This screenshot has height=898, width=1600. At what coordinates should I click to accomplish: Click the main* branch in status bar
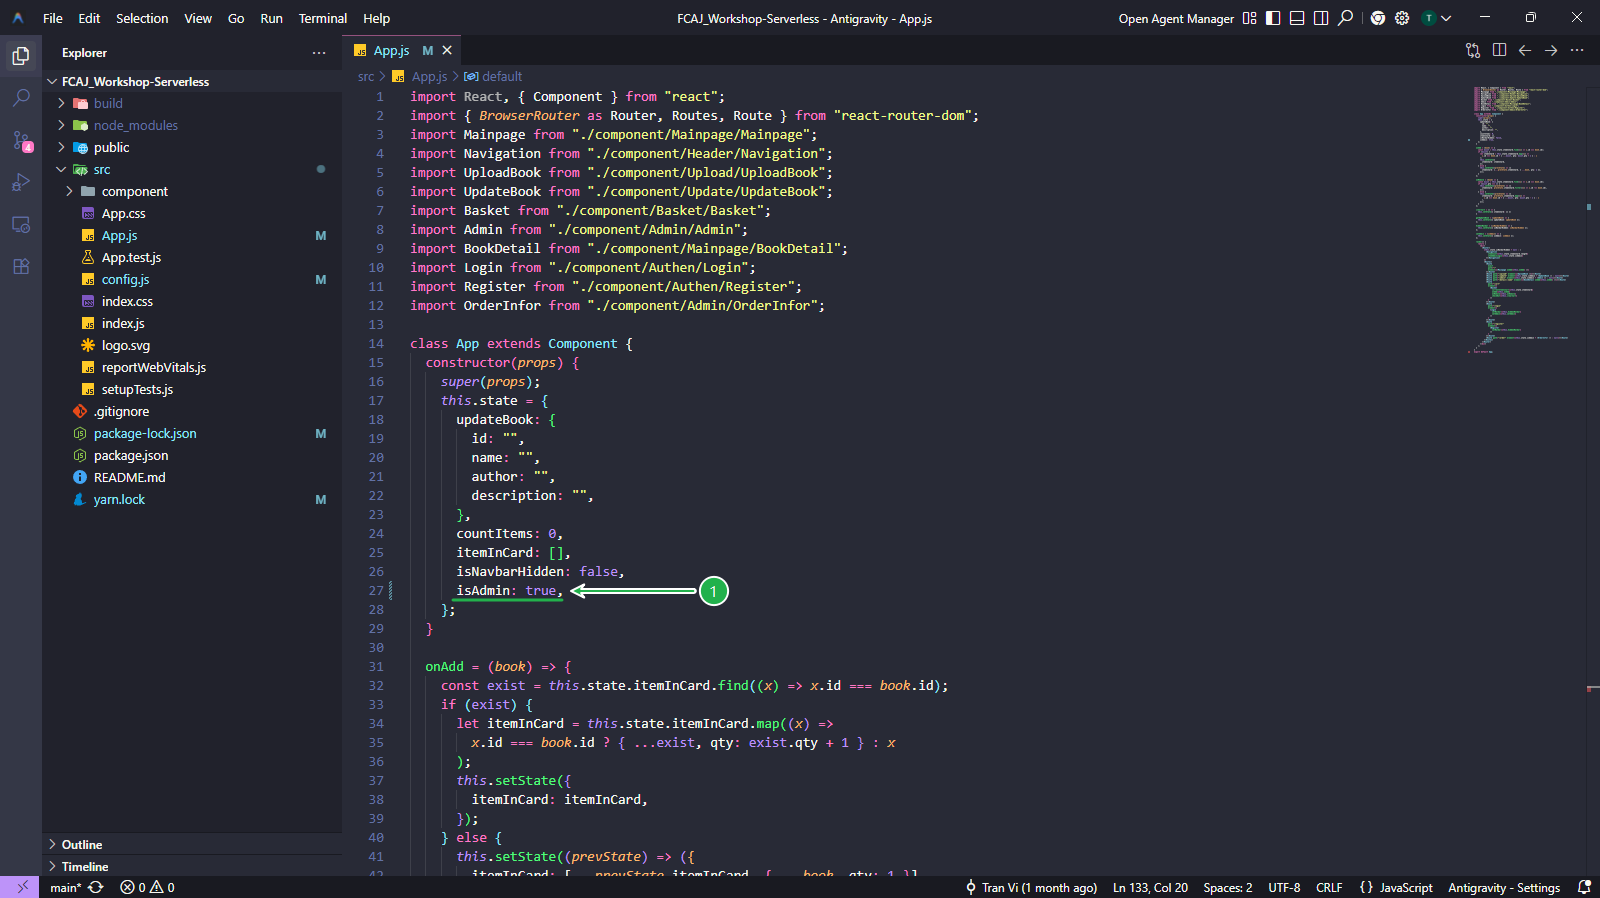(x=64, y=887)
